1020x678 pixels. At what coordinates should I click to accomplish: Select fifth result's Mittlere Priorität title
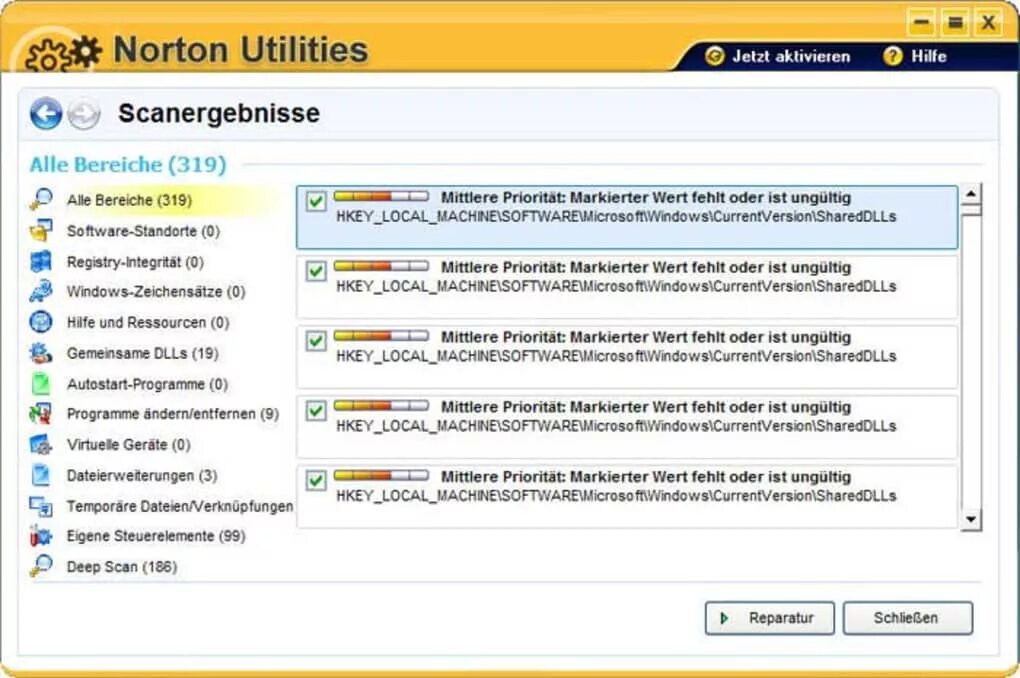646,477
